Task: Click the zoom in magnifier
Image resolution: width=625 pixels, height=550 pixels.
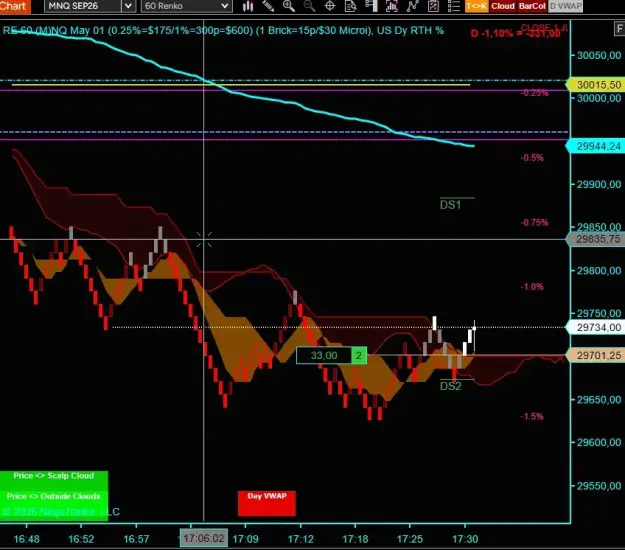Action: [289, 6]
